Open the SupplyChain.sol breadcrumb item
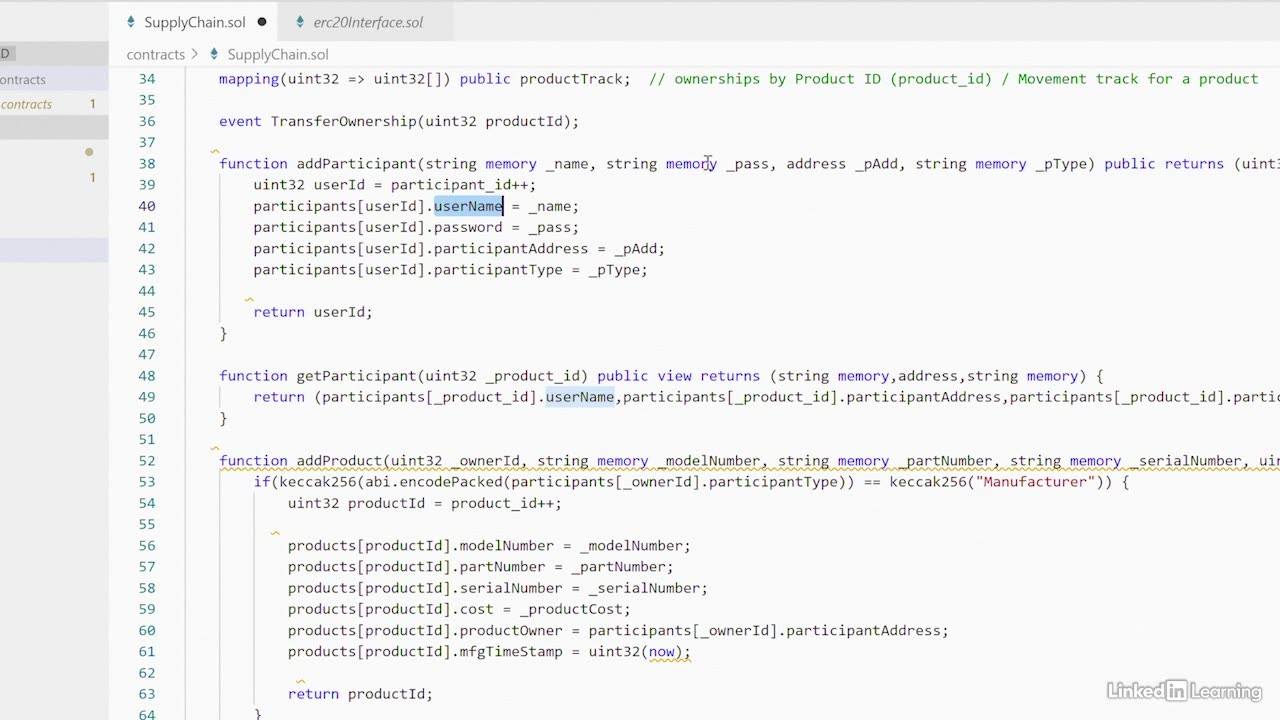1280x720 pixels. point(277,54)
